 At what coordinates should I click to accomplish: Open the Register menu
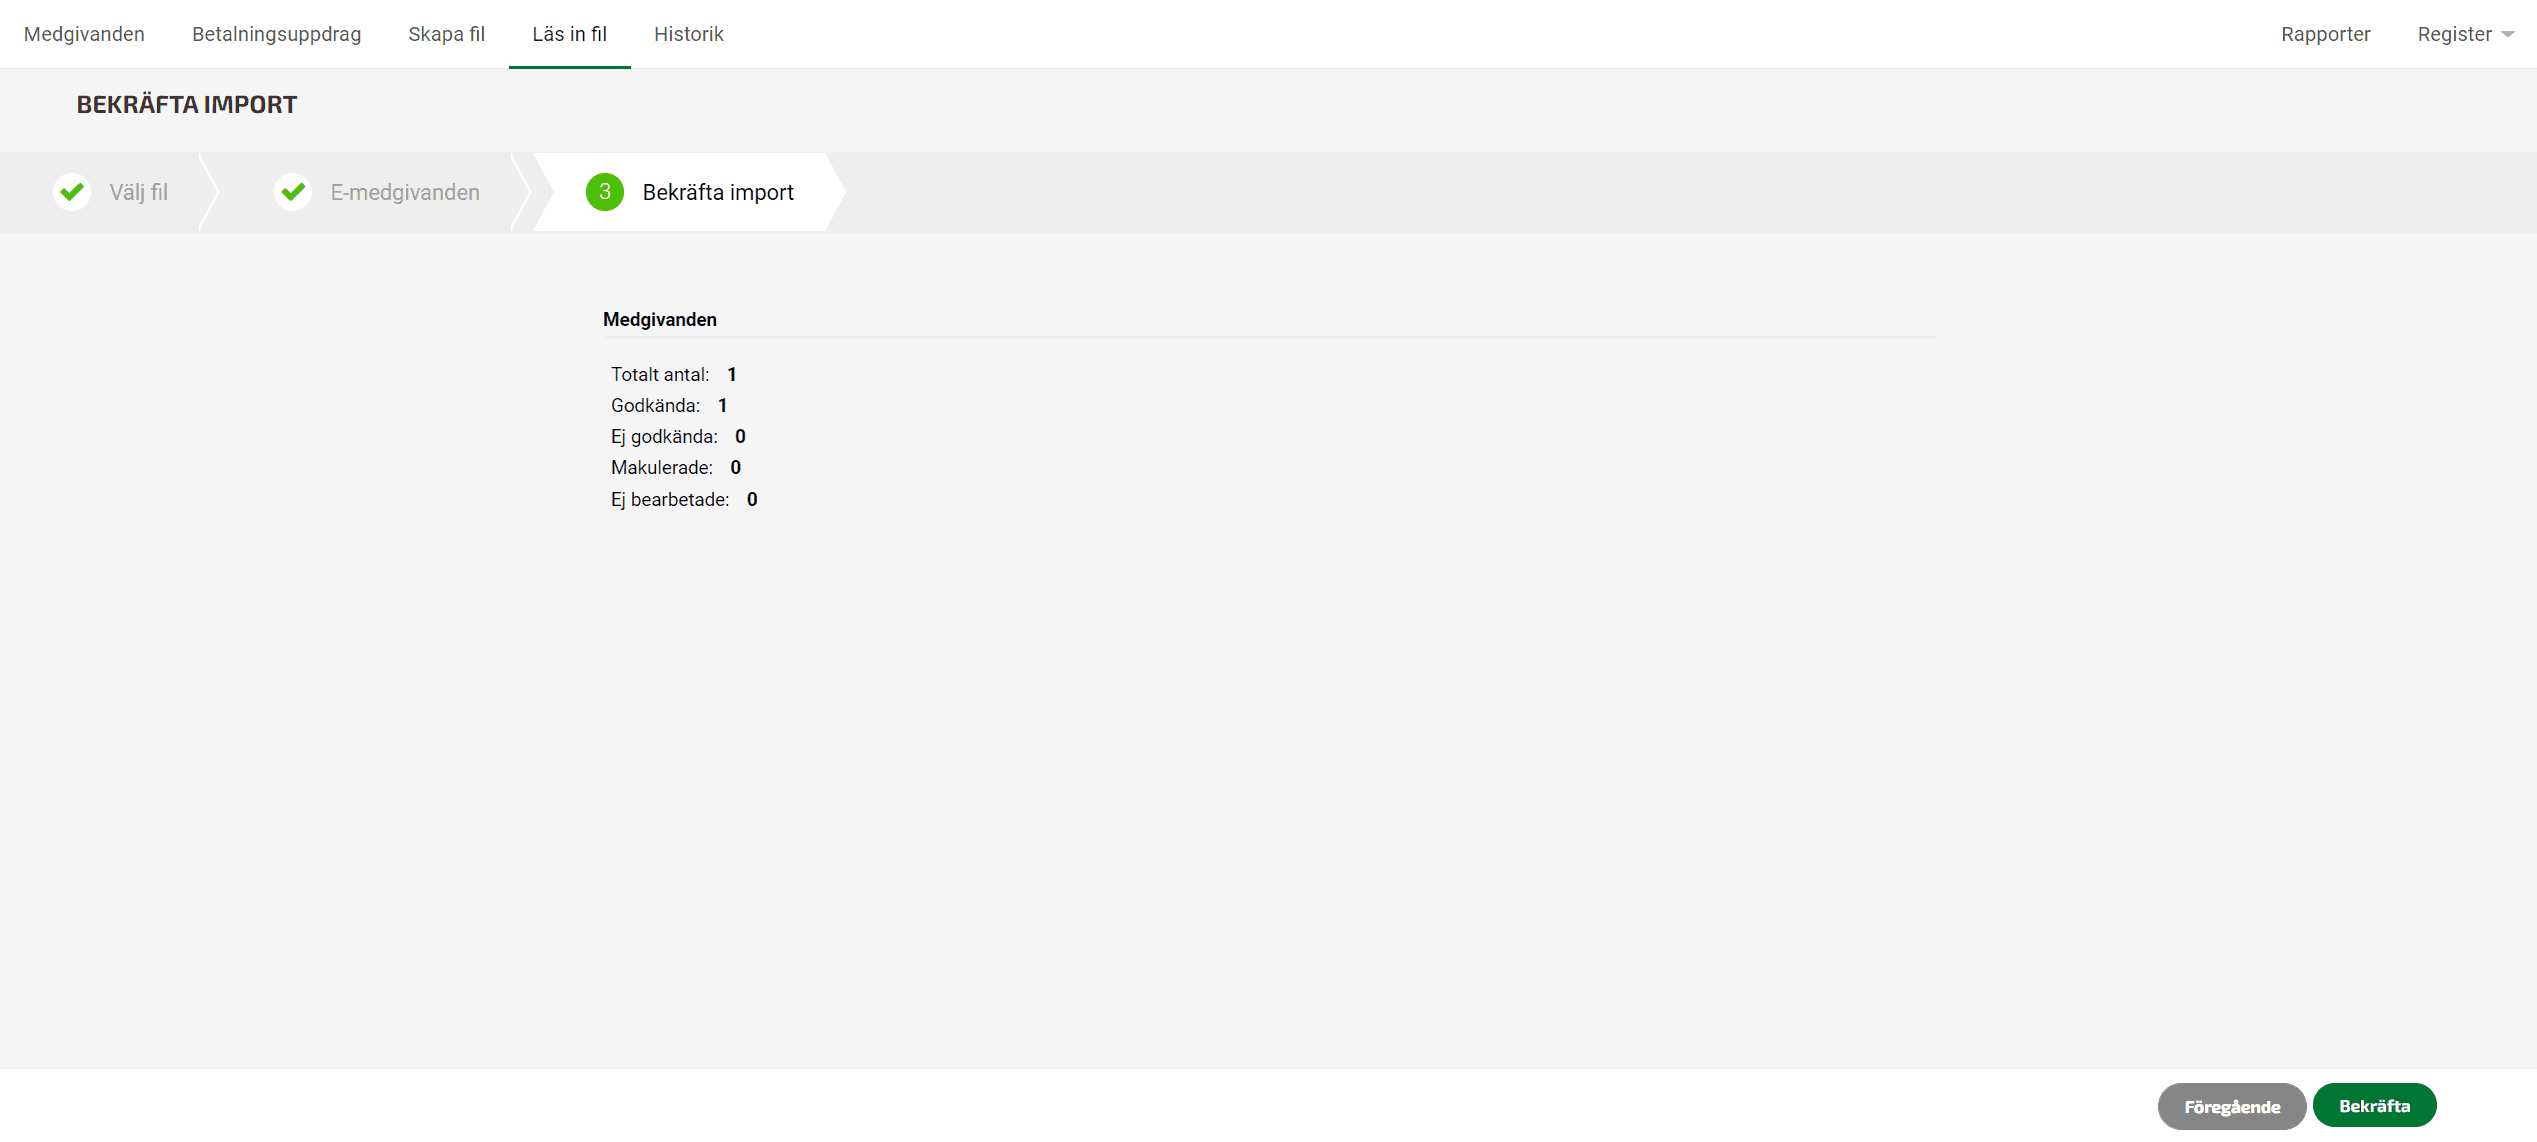pos(2455,35)
